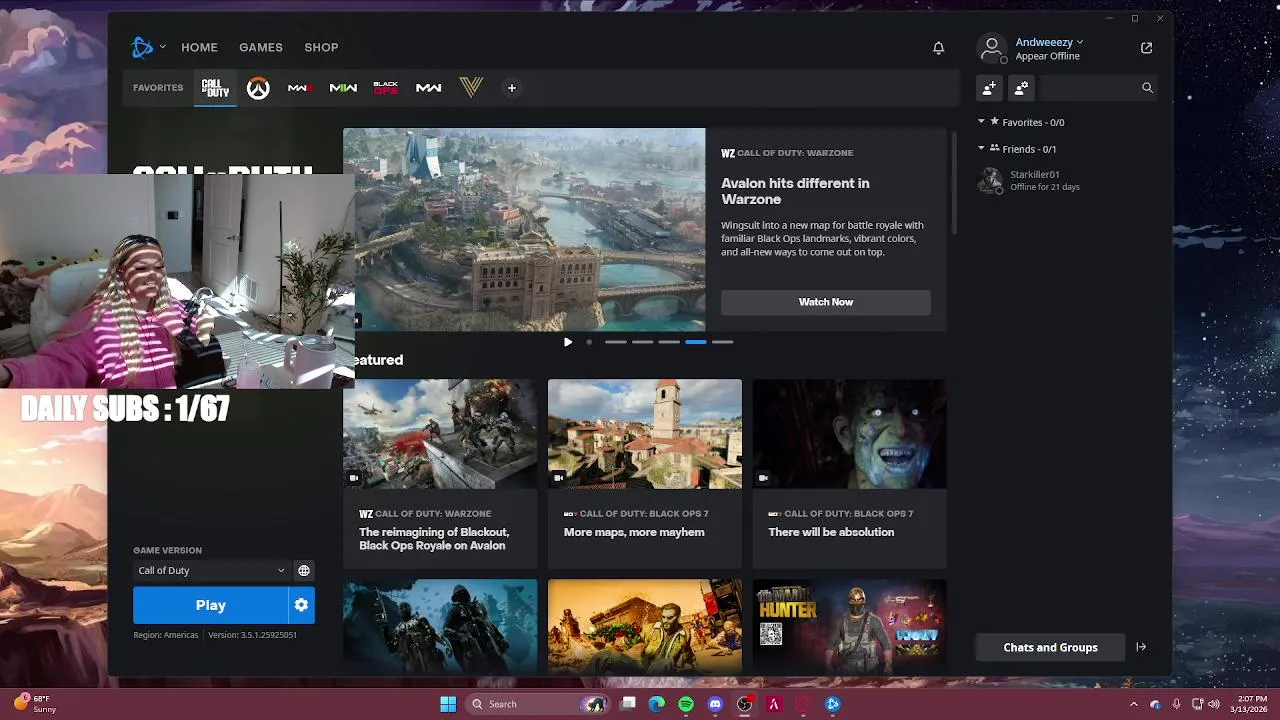Click the zombie face thumbnail
1280x720 pixels.
pyautogui.click(x=849, y=434)
